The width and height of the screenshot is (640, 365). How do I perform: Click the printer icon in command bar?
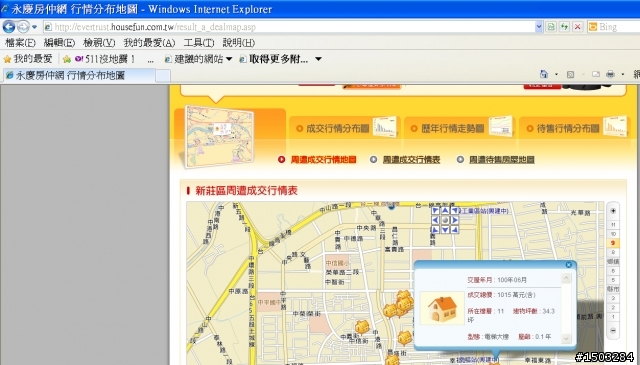(x=610, y=74)
